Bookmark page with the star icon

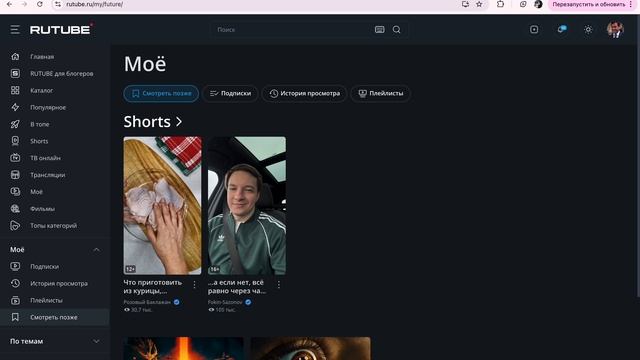click(x=479, y=4)
